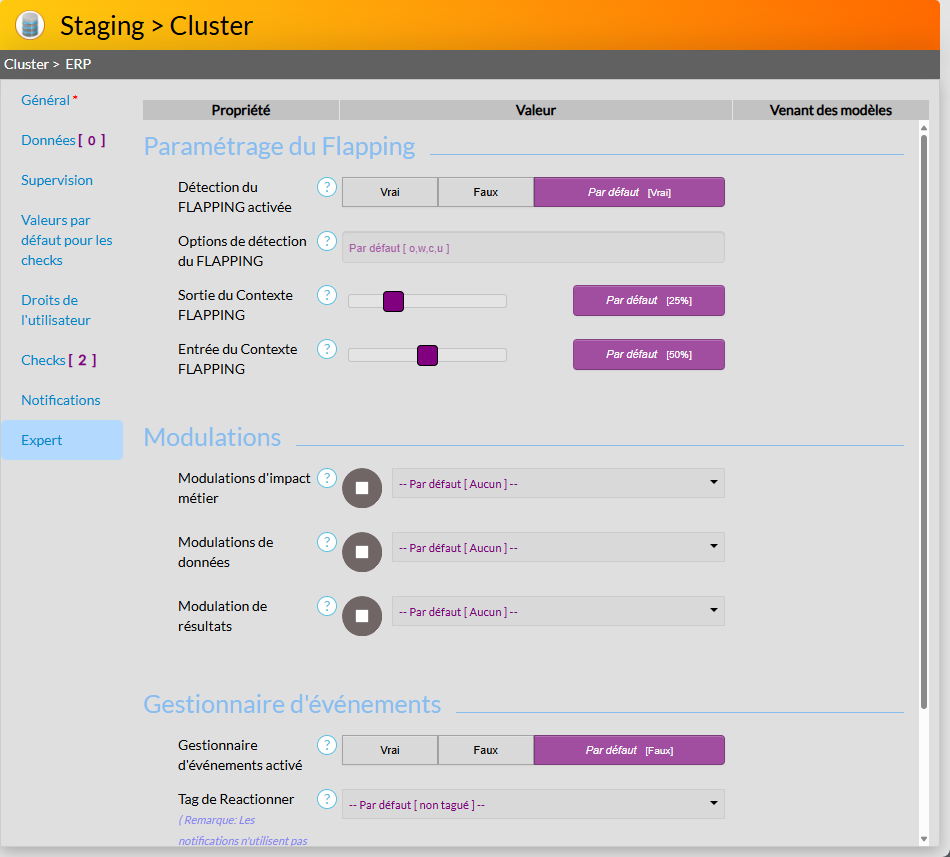Set Gestionnaire d'événements activé to Faux
The image size is (950, 857).
pyautogui.click(x=486, y=750)
